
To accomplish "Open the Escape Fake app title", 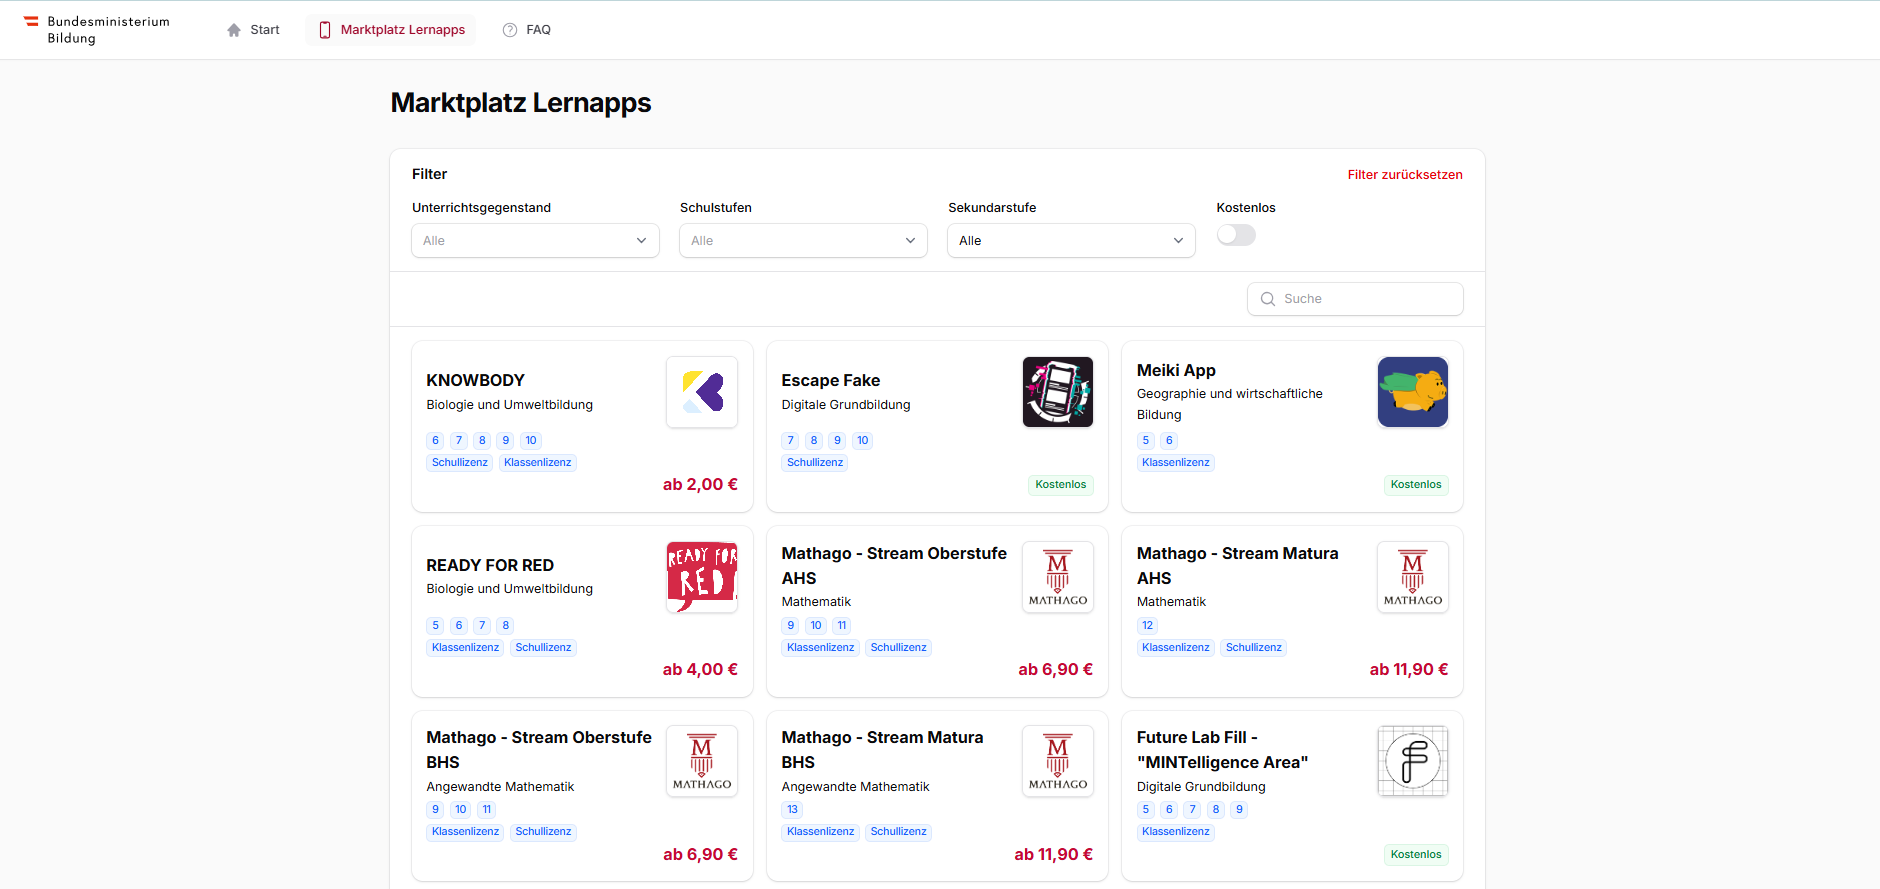I will tap(831, 380).
